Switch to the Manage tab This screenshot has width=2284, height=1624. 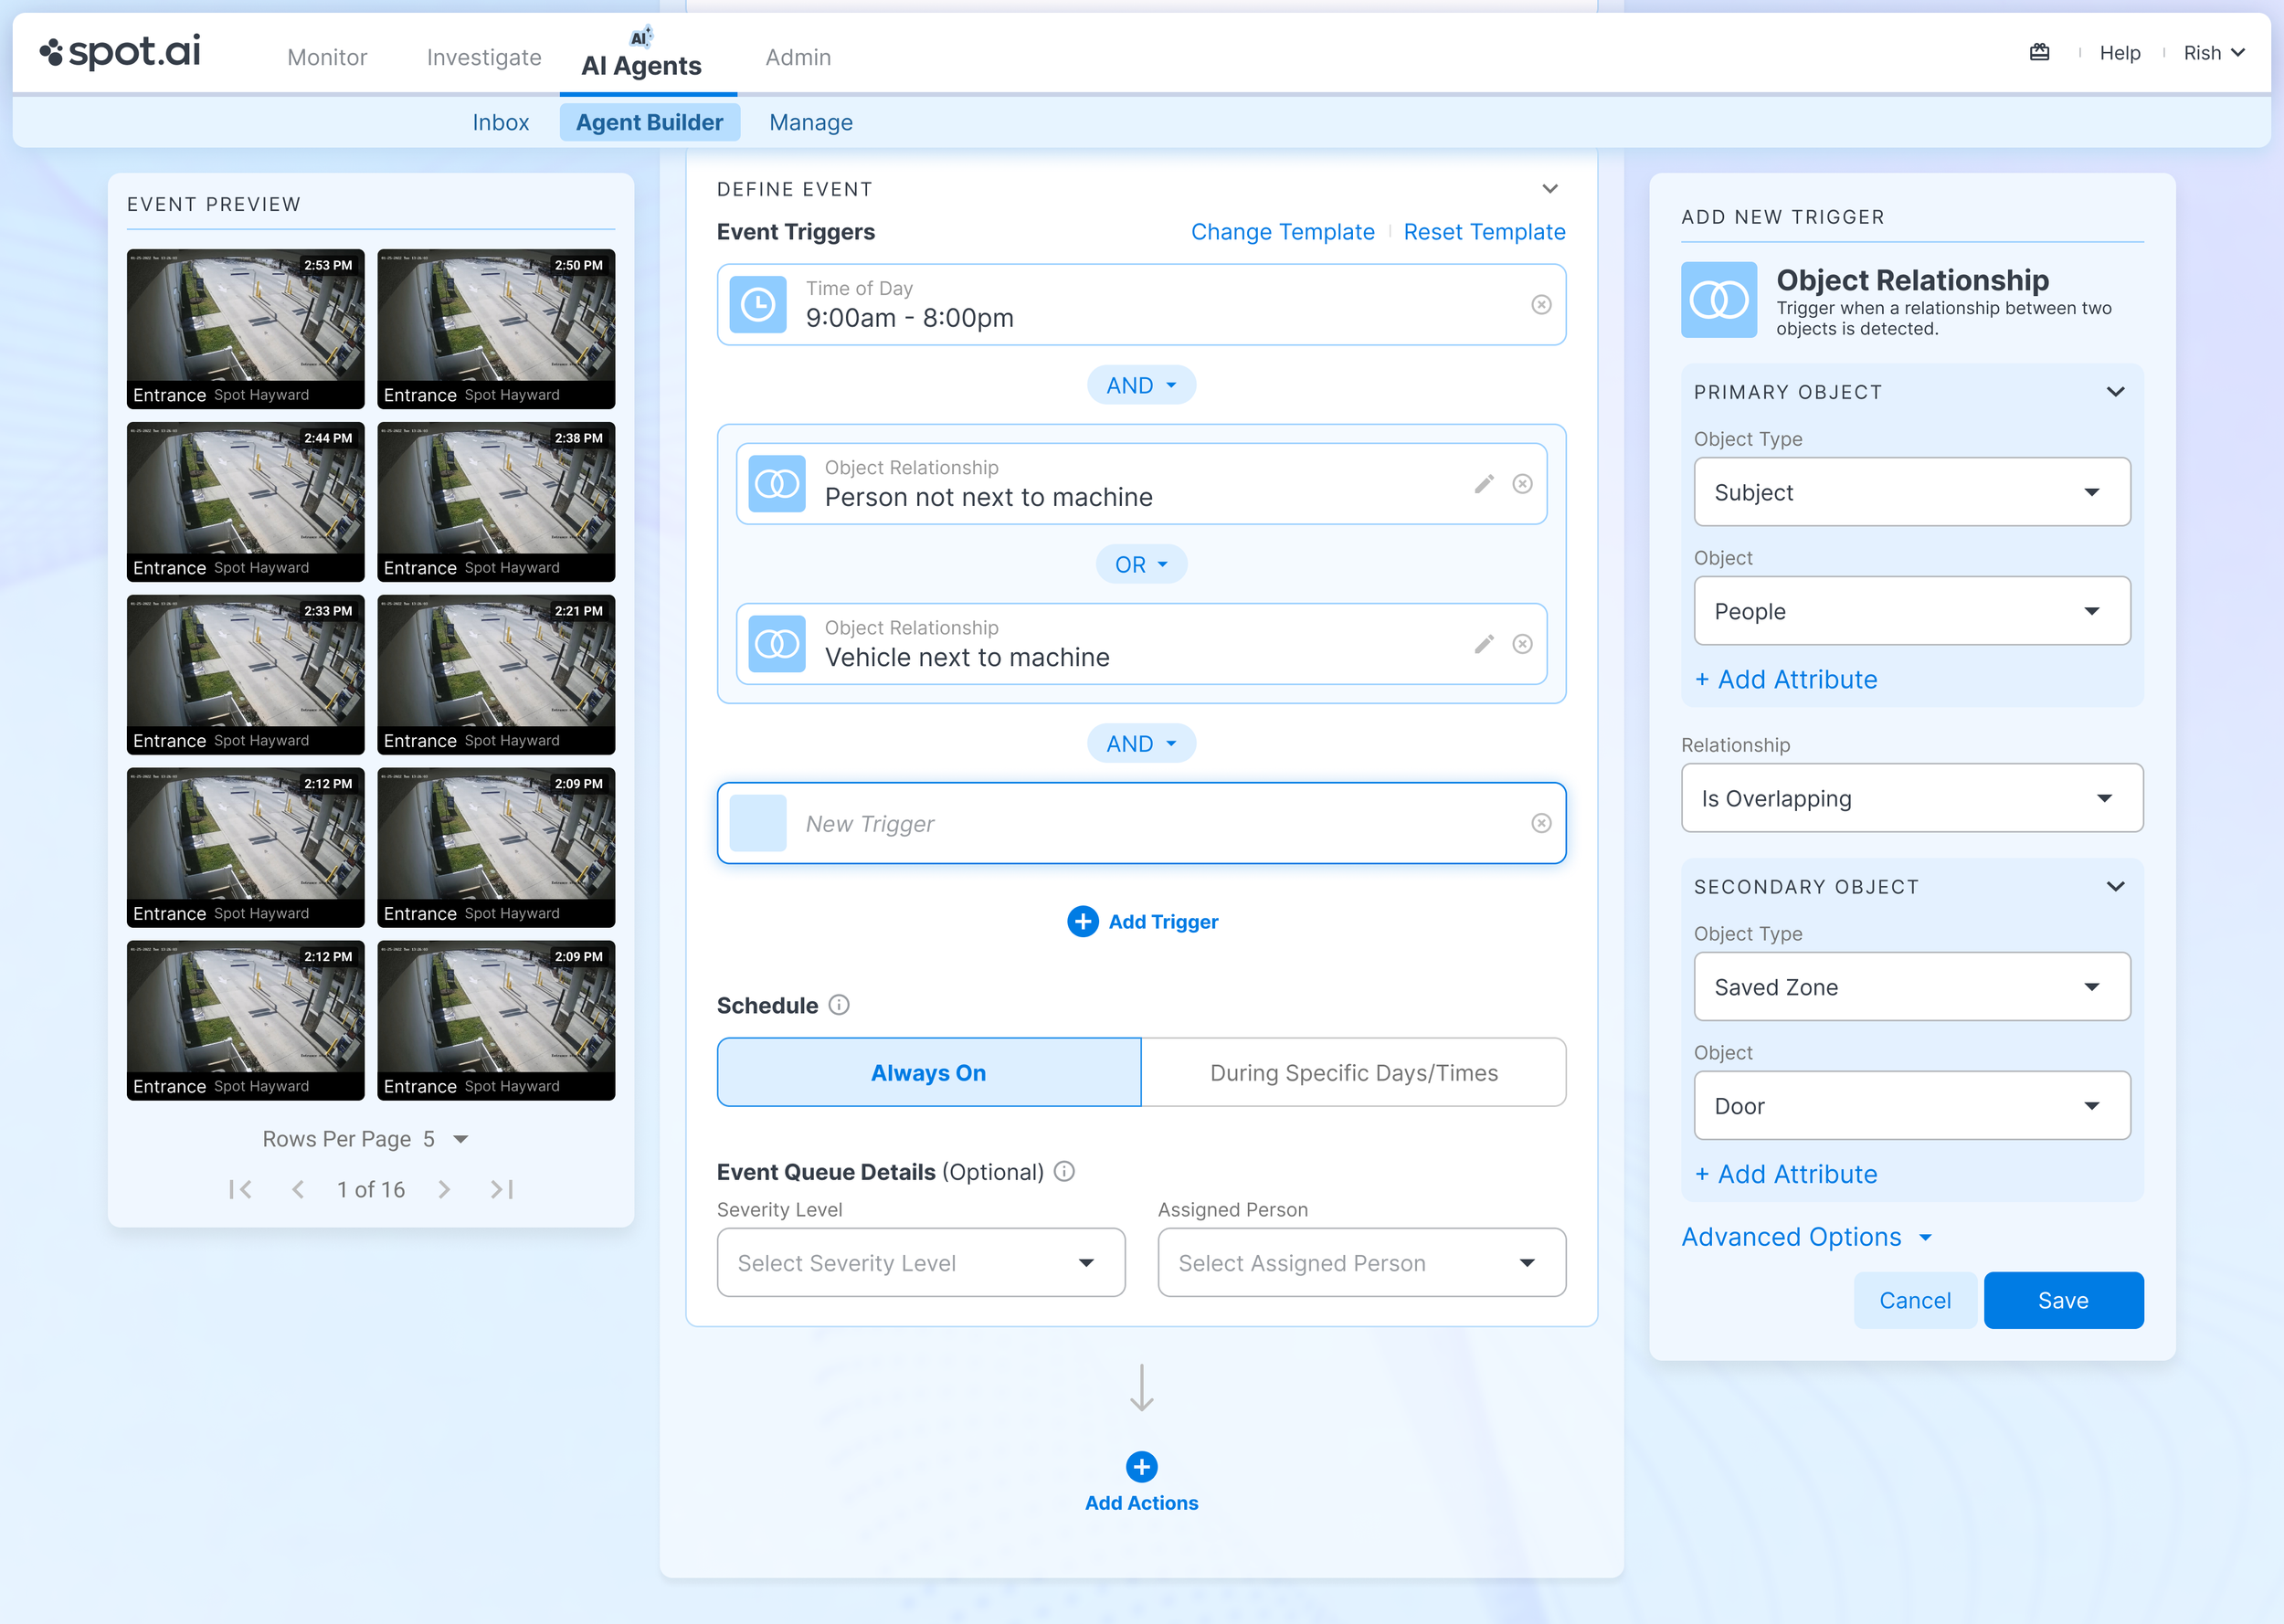pos(810,122)
